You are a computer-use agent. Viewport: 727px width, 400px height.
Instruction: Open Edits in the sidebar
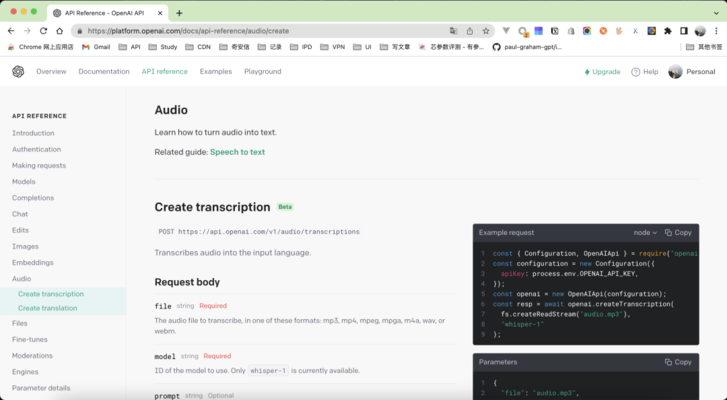click(x=20, y=230)
